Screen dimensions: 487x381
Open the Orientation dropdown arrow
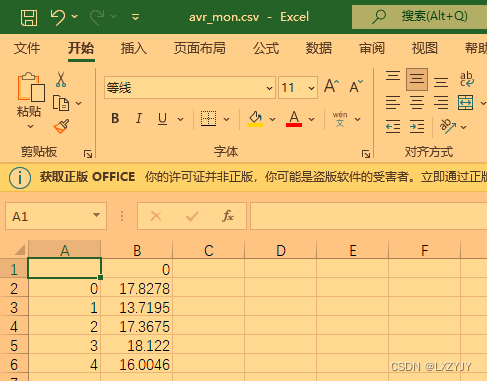464,127
